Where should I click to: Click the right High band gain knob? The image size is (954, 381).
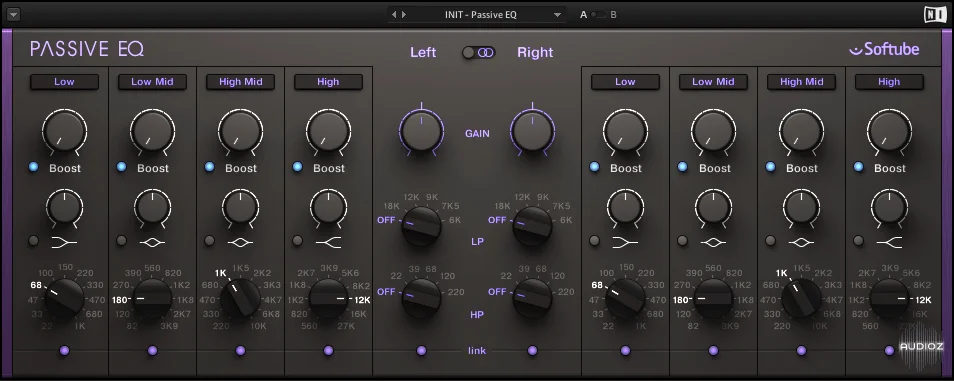(x=889, y=131)
